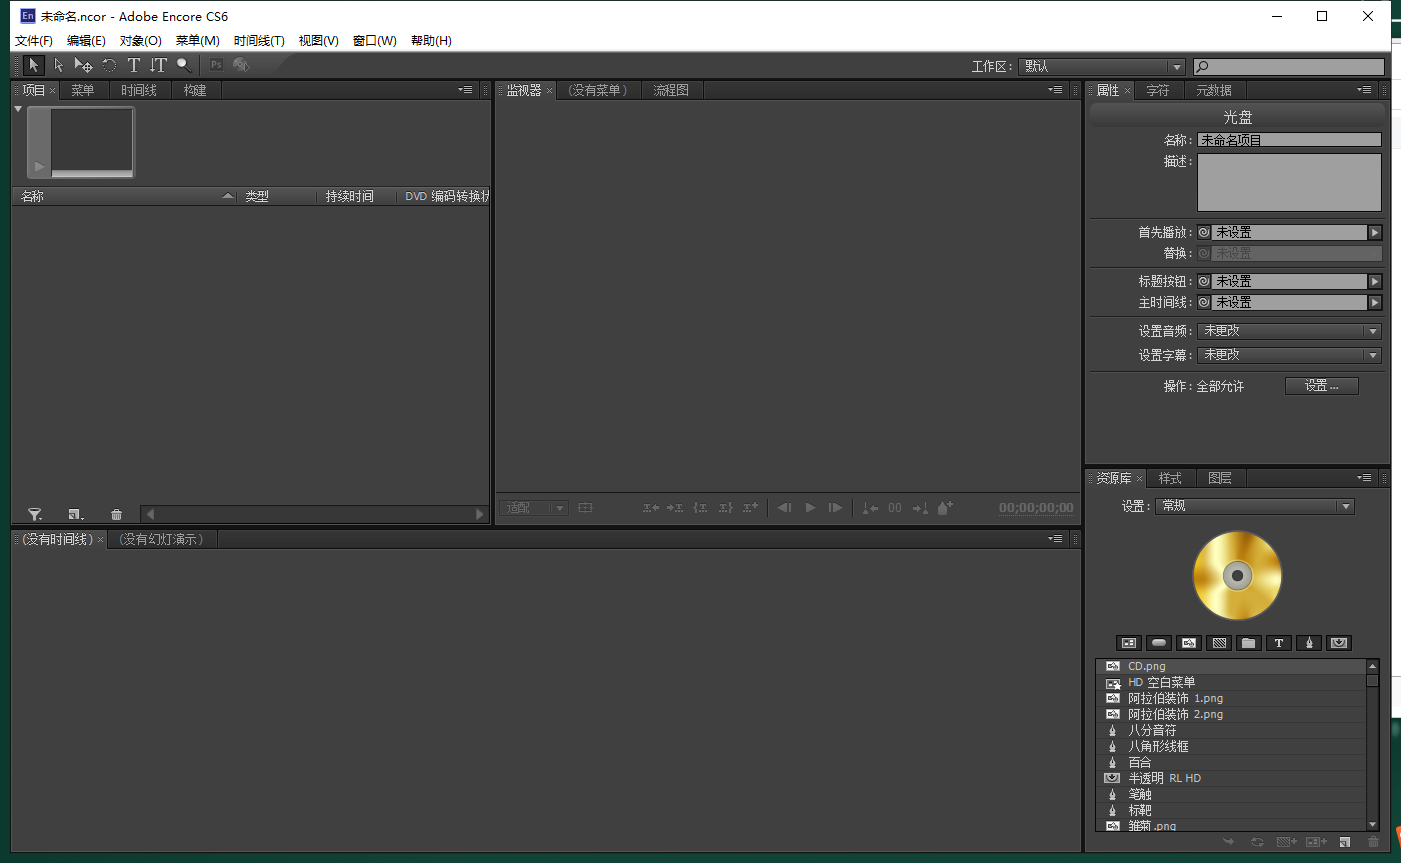Click Replace icon in library footer
The width and height of the screenshot is (1401, 863).
point(1257,842)
